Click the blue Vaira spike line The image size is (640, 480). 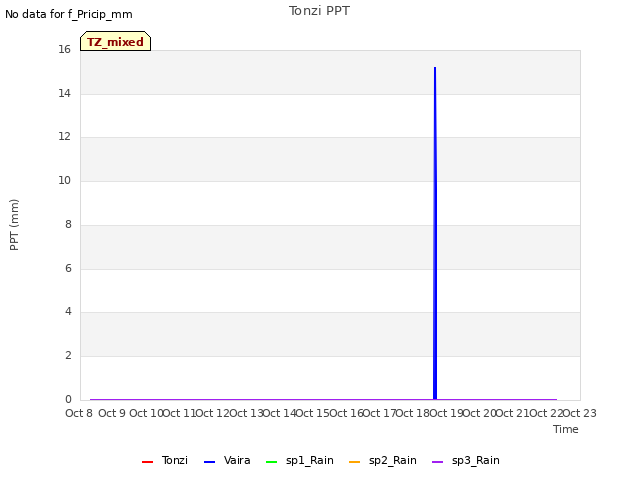click(x=435, y=233)
